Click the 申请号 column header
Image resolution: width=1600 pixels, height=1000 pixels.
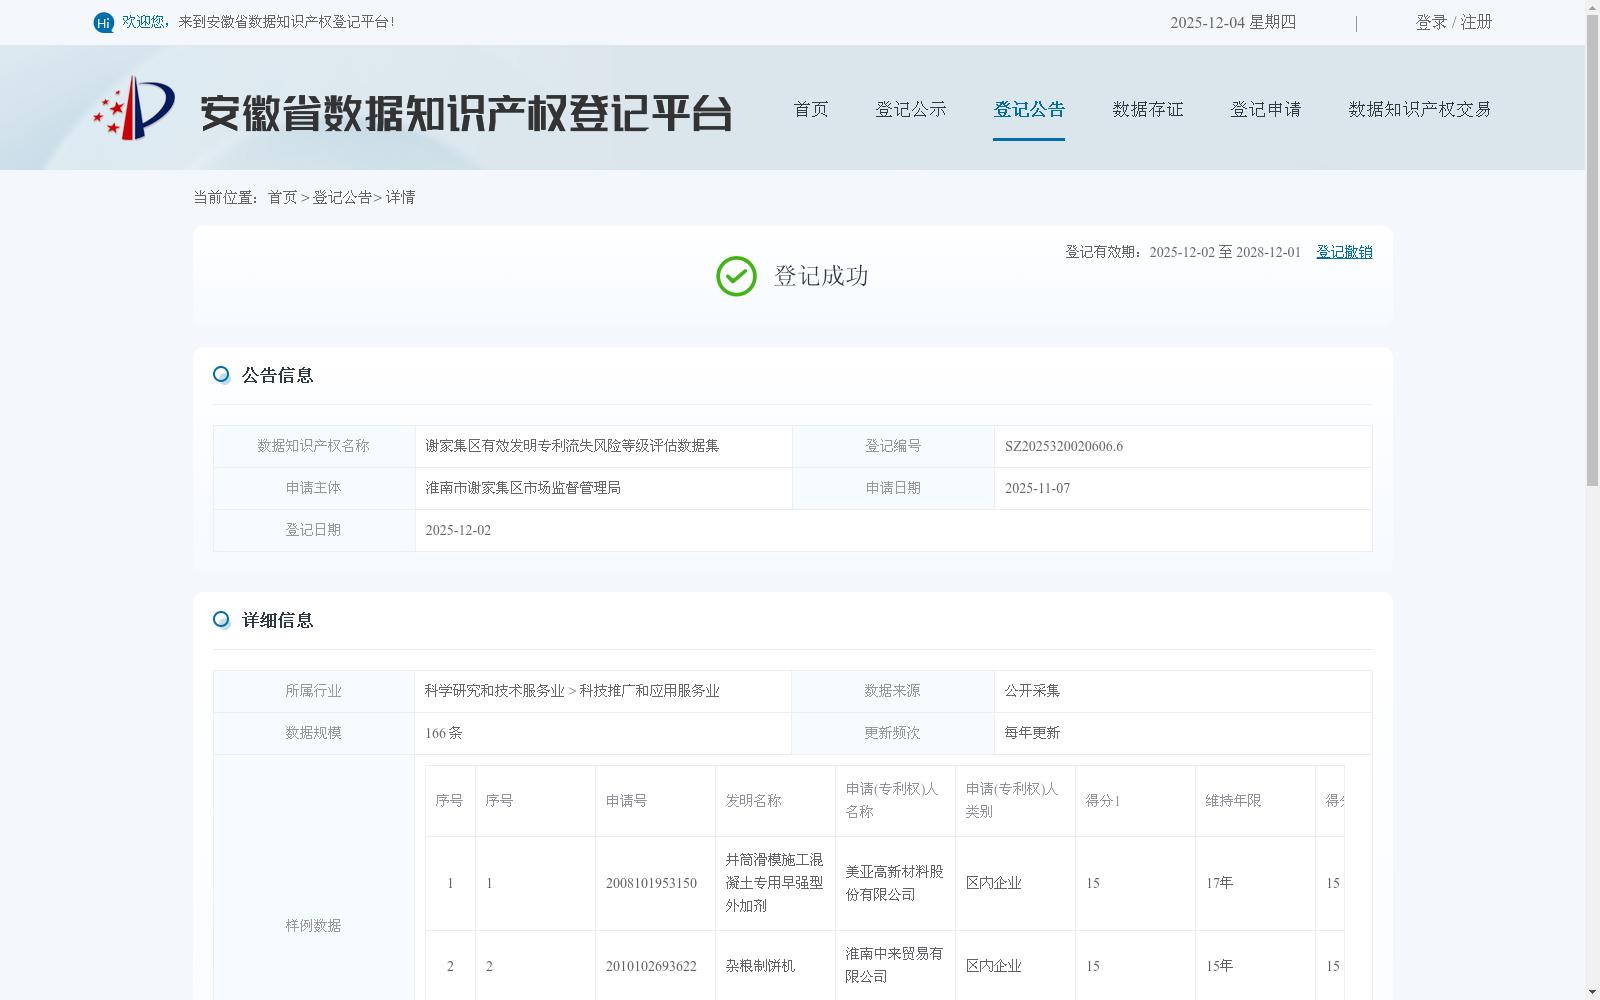pos(626,801)
